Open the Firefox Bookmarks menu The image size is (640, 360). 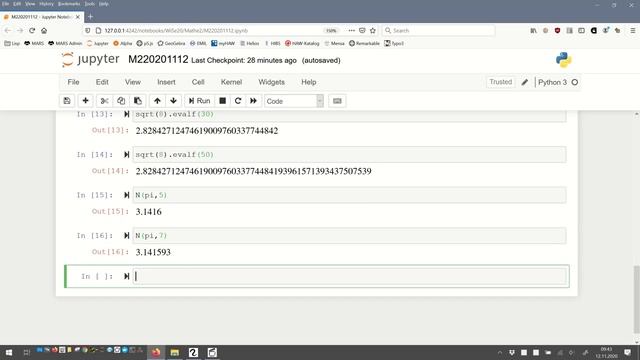tap(69, 4)
